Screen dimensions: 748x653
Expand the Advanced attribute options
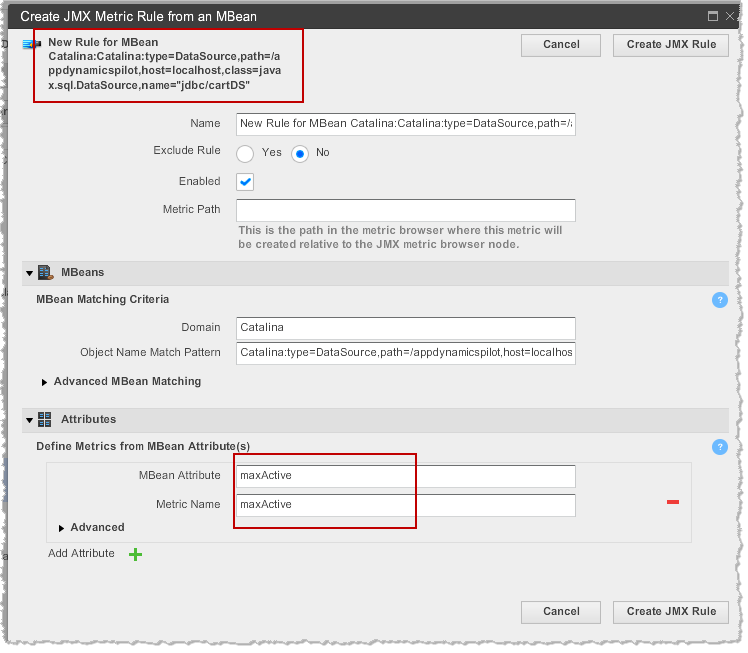pos(61,529)
